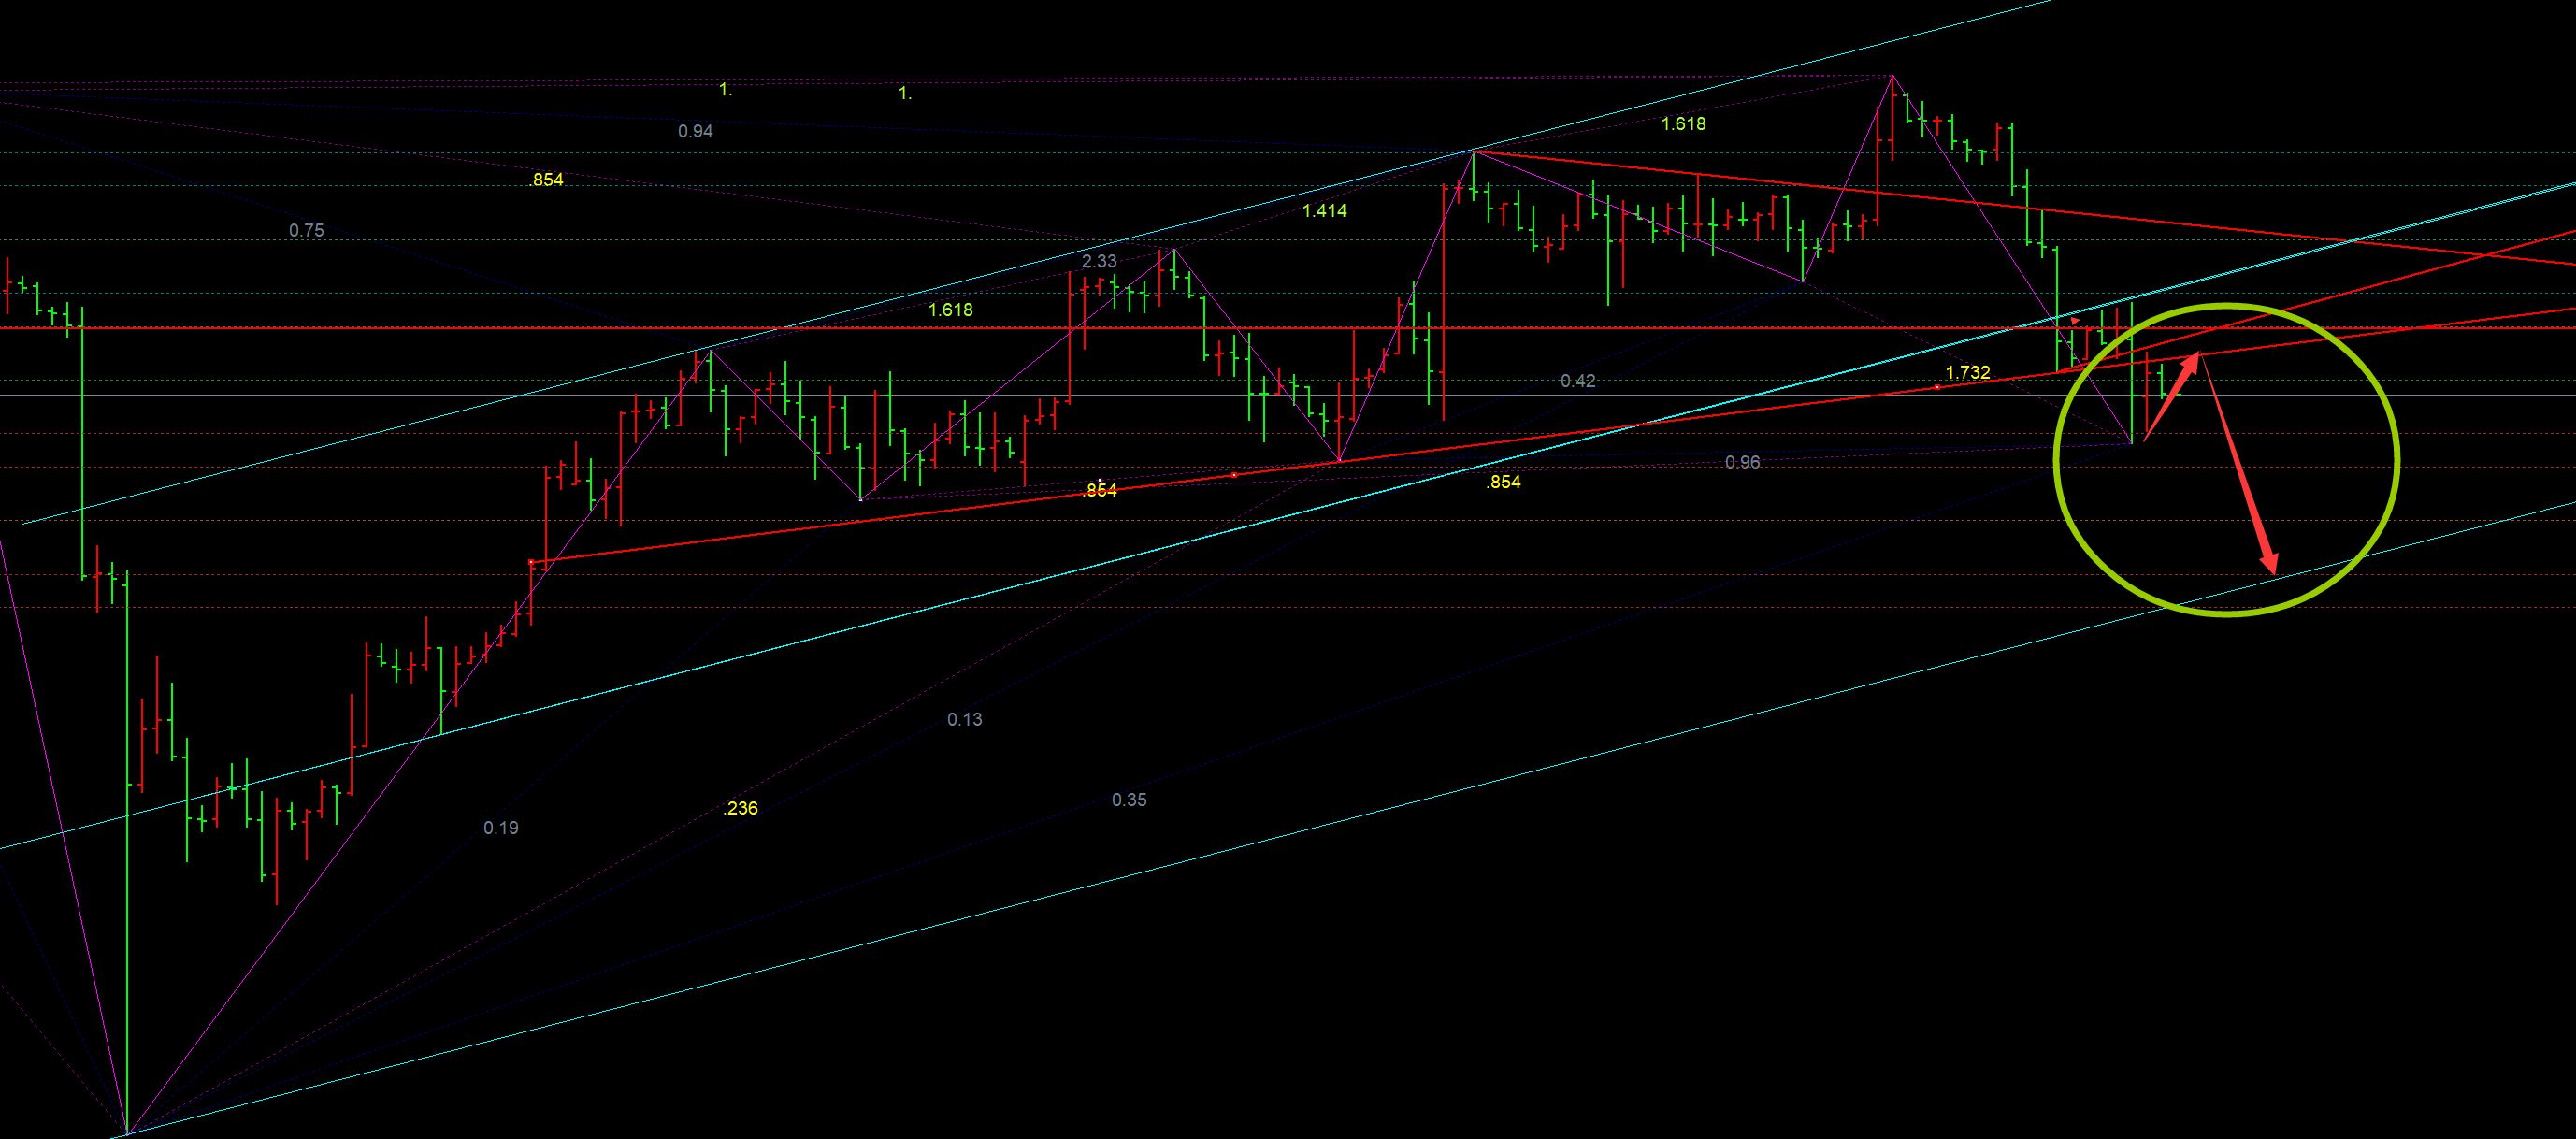Select the 0.42 ratio label
This screenshot has width=2576, height=1139.
pyautogui.click(x=1578, y=380)
